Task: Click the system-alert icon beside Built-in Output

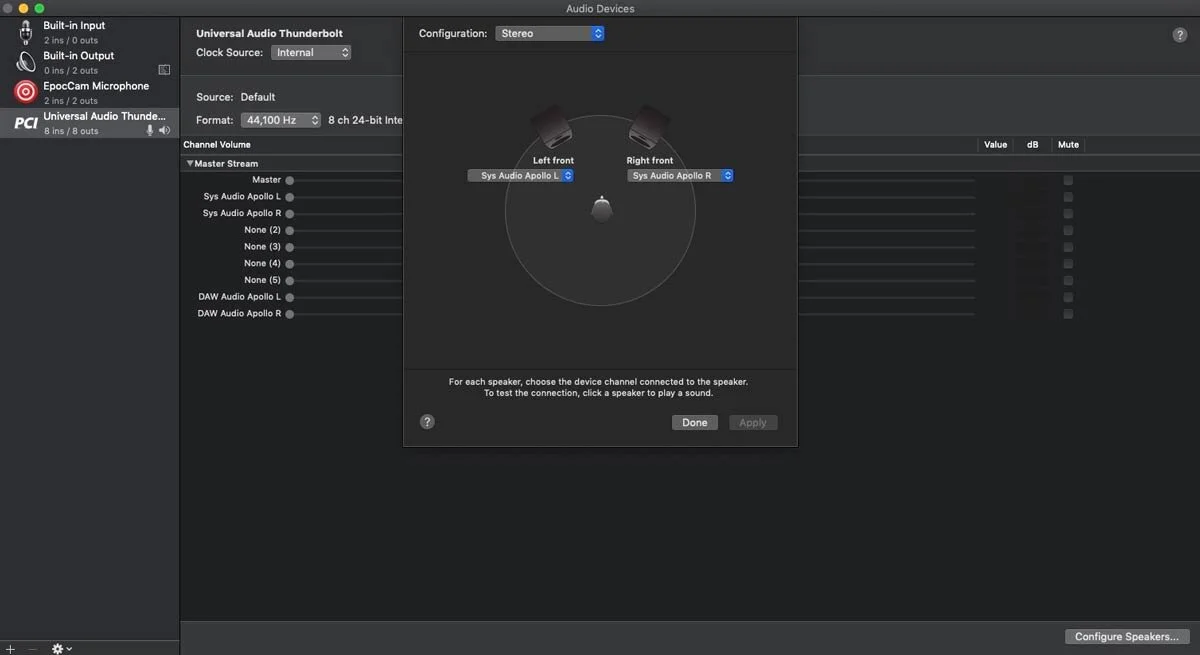Action: pyautogui.click(x=164, y=70)
